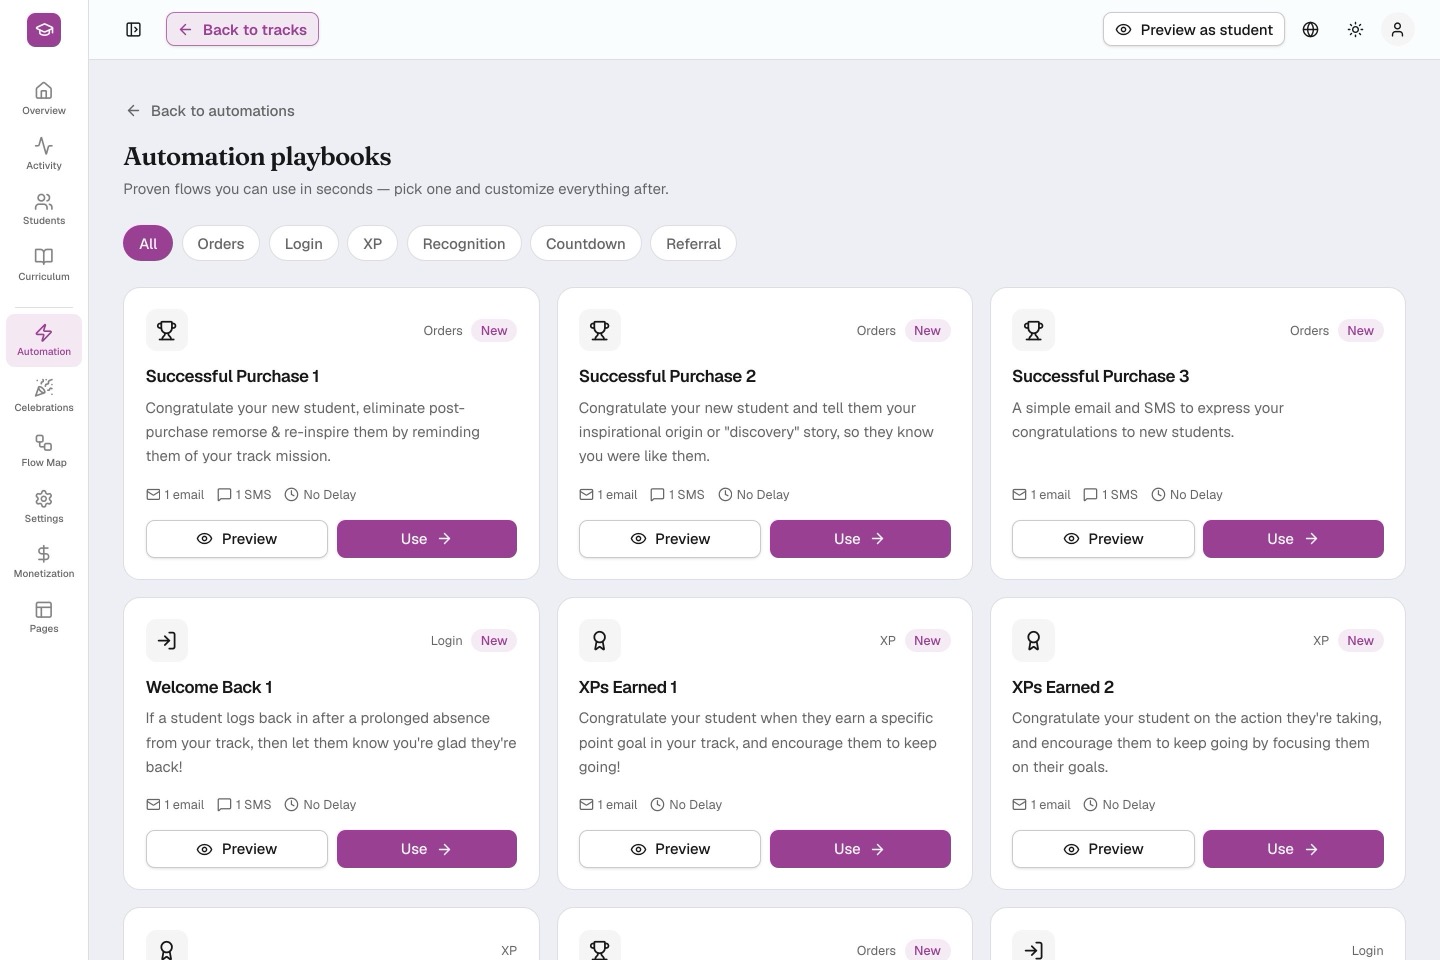Open the Activity sidebar section
The width and height of the screenshot is (1440, 960).
[44, 153]
